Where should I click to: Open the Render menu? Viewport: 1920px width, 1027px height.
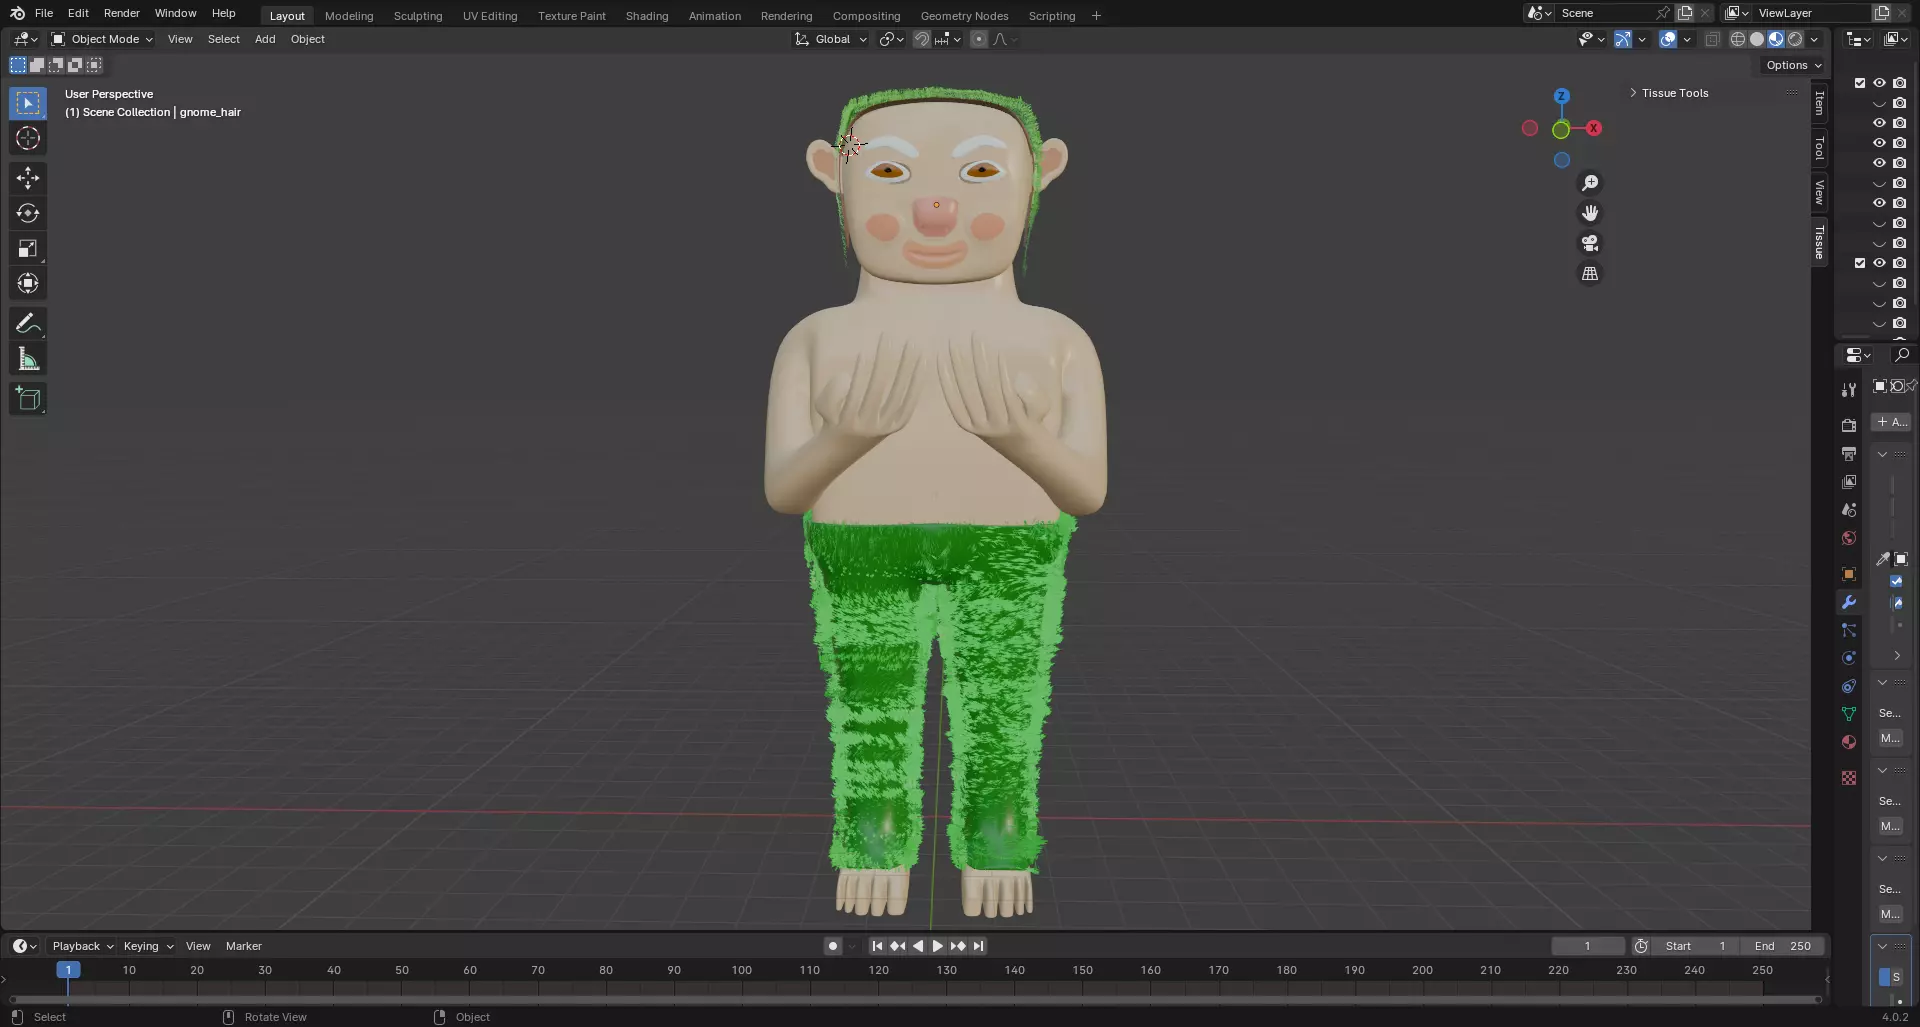121,13
